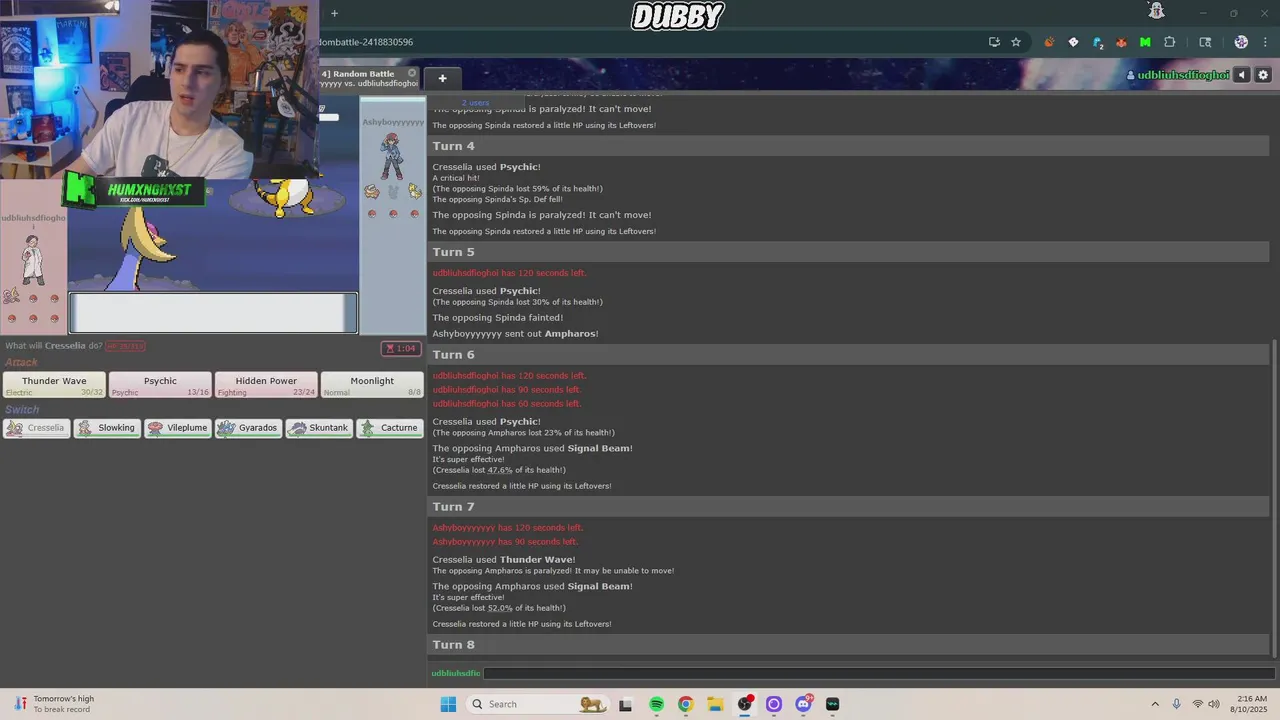This screenshot has width=1280, height=720.
Task: Click the microphone tray icon
Action: tap(1176, 704)
